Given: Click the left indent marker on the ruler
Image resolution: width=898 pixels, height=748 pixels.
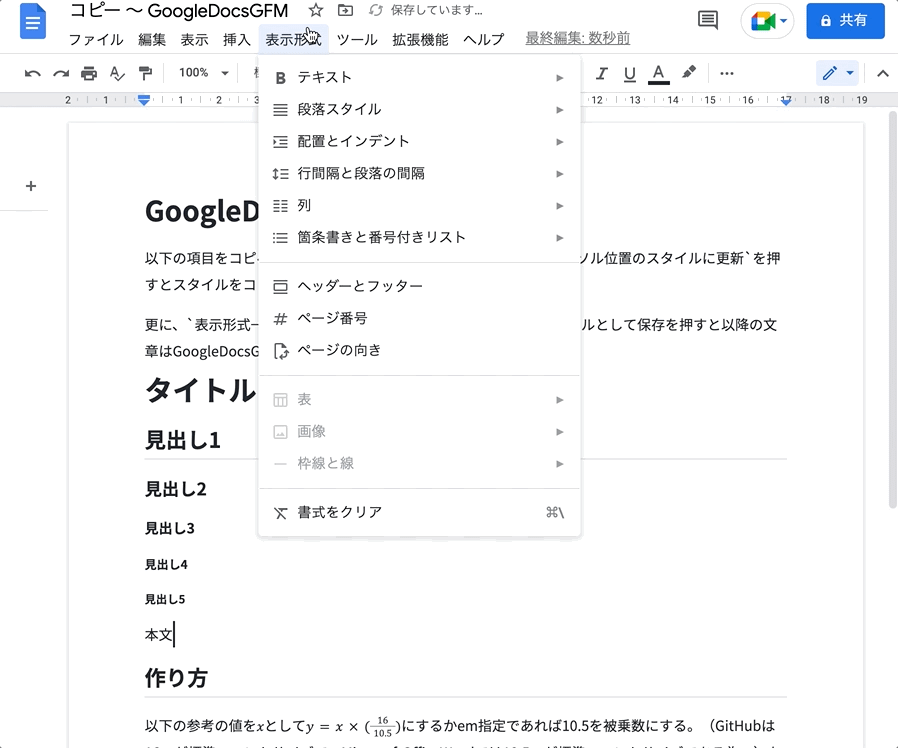Looking at the screenshot, I should (144, 101).
